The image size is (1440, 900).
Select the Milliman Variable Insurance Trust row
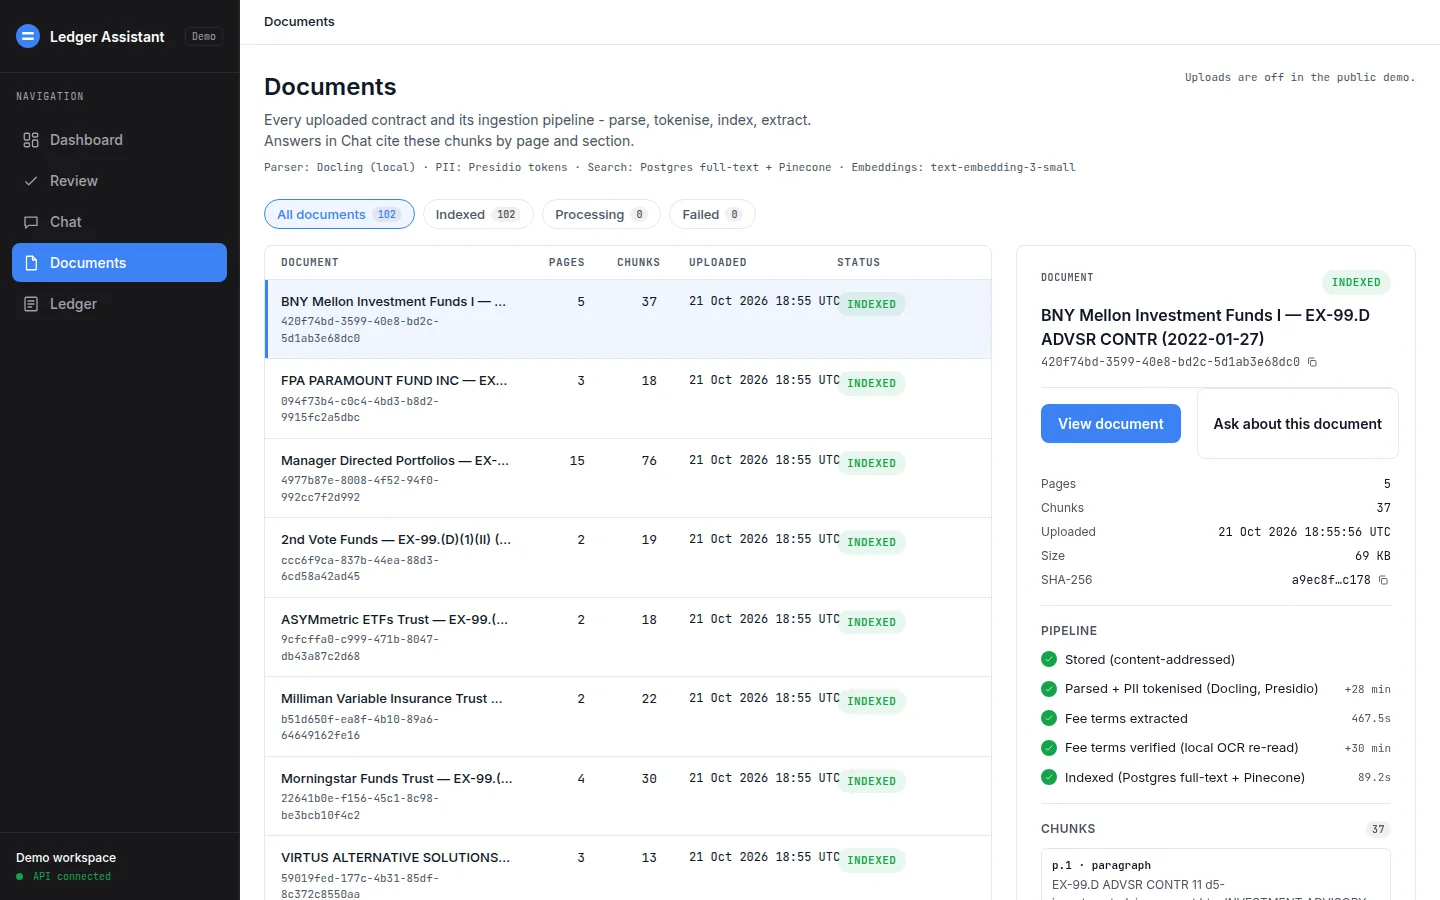(x=628, y=717)
